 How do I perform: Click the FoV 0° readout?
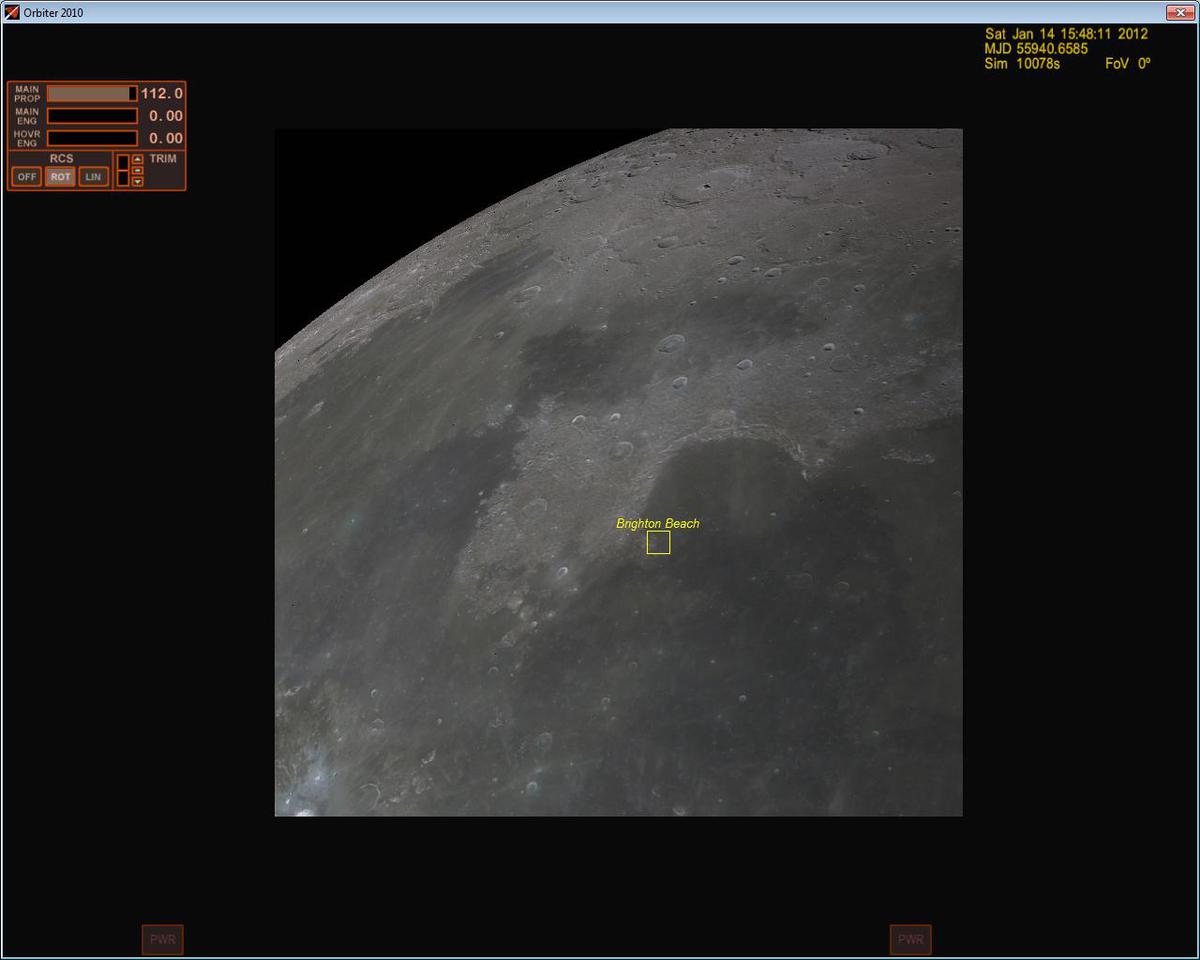pyautogui.click(x=1128, y=63)
